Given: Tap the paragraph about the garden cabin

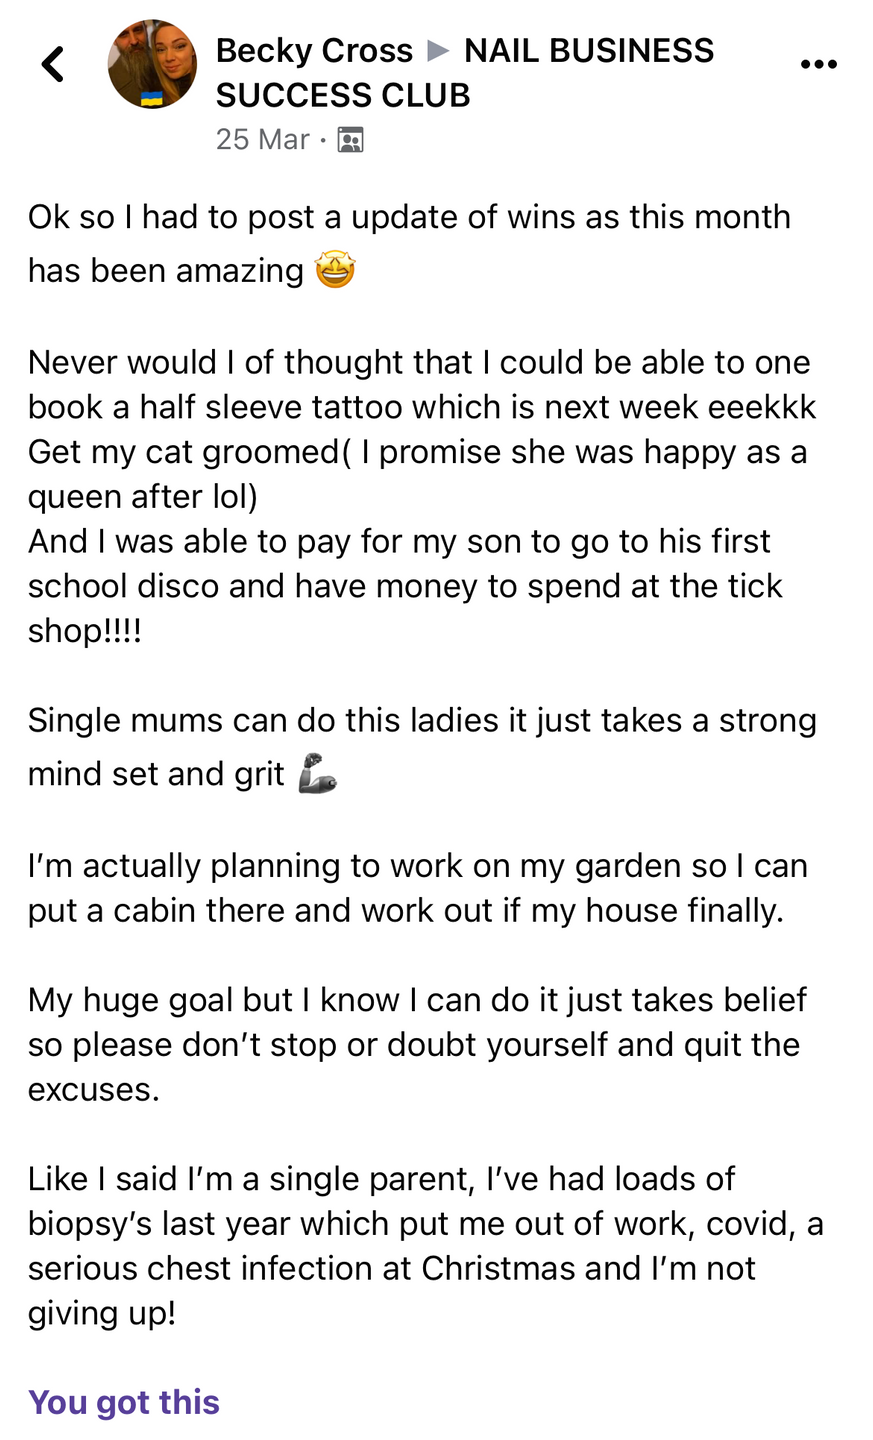Looking at the screenshot, I should 417,888.
